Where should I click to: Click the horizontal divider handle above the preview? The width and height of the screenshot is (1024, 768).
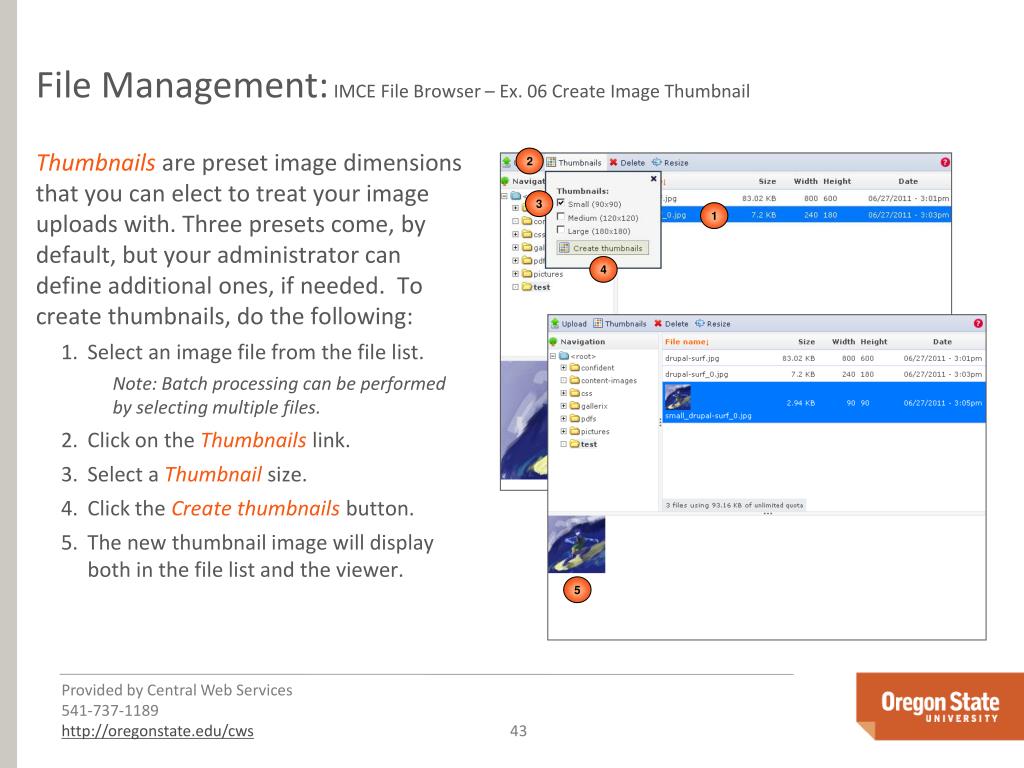pos(767,513)
